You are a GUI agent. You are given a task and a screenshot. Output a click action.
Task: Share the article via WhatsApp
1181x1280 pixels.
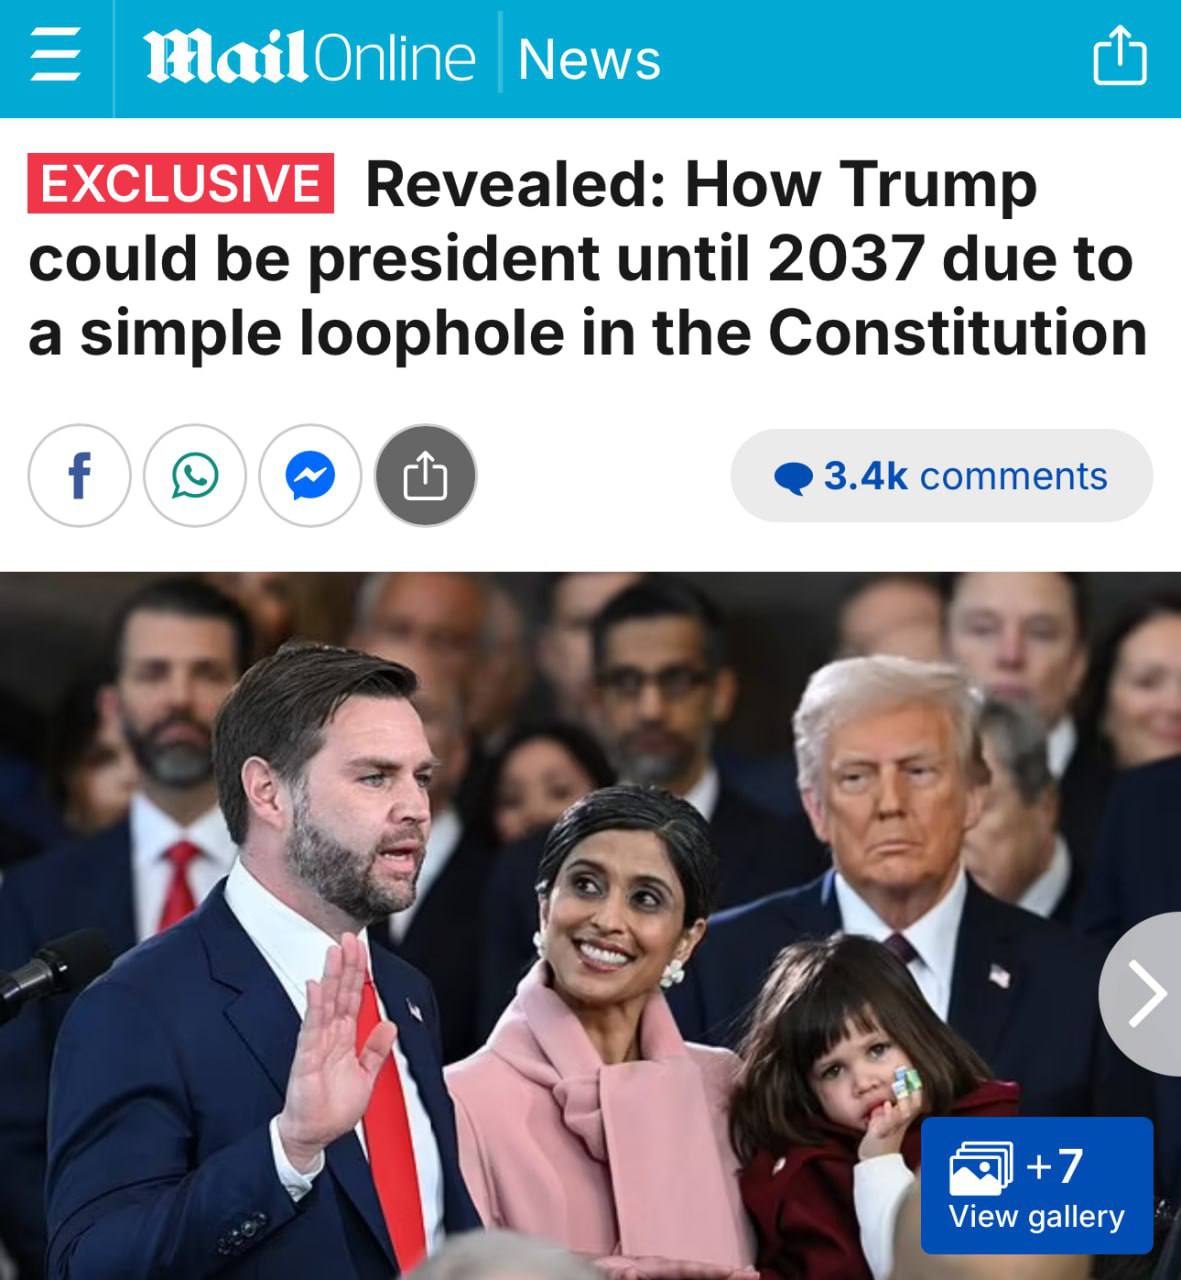coord(195,476)
